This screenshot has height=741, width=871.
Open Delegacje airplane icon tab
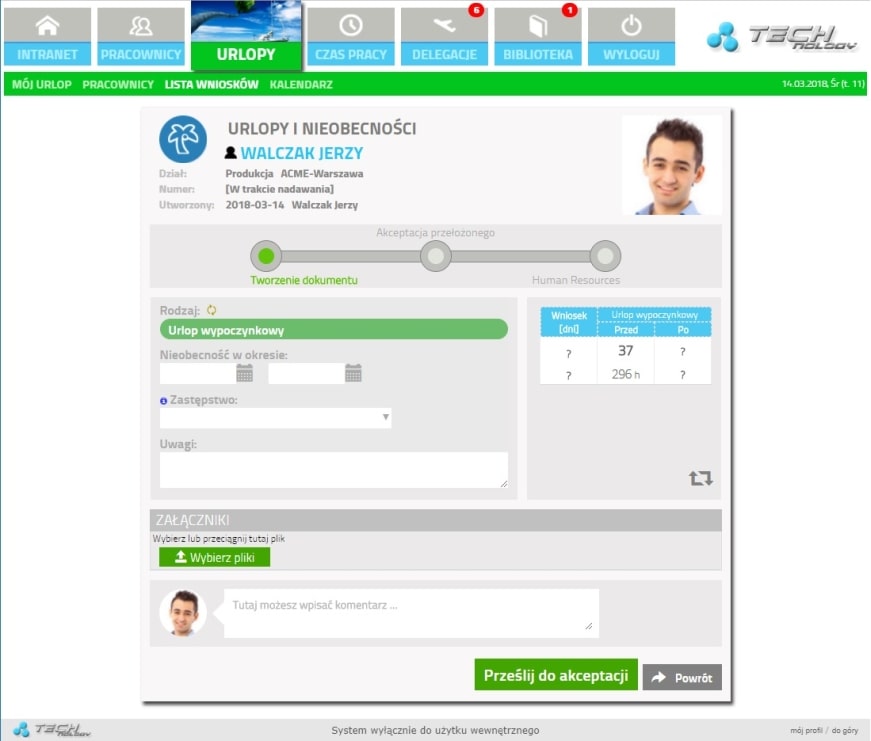tap(445, 27)
